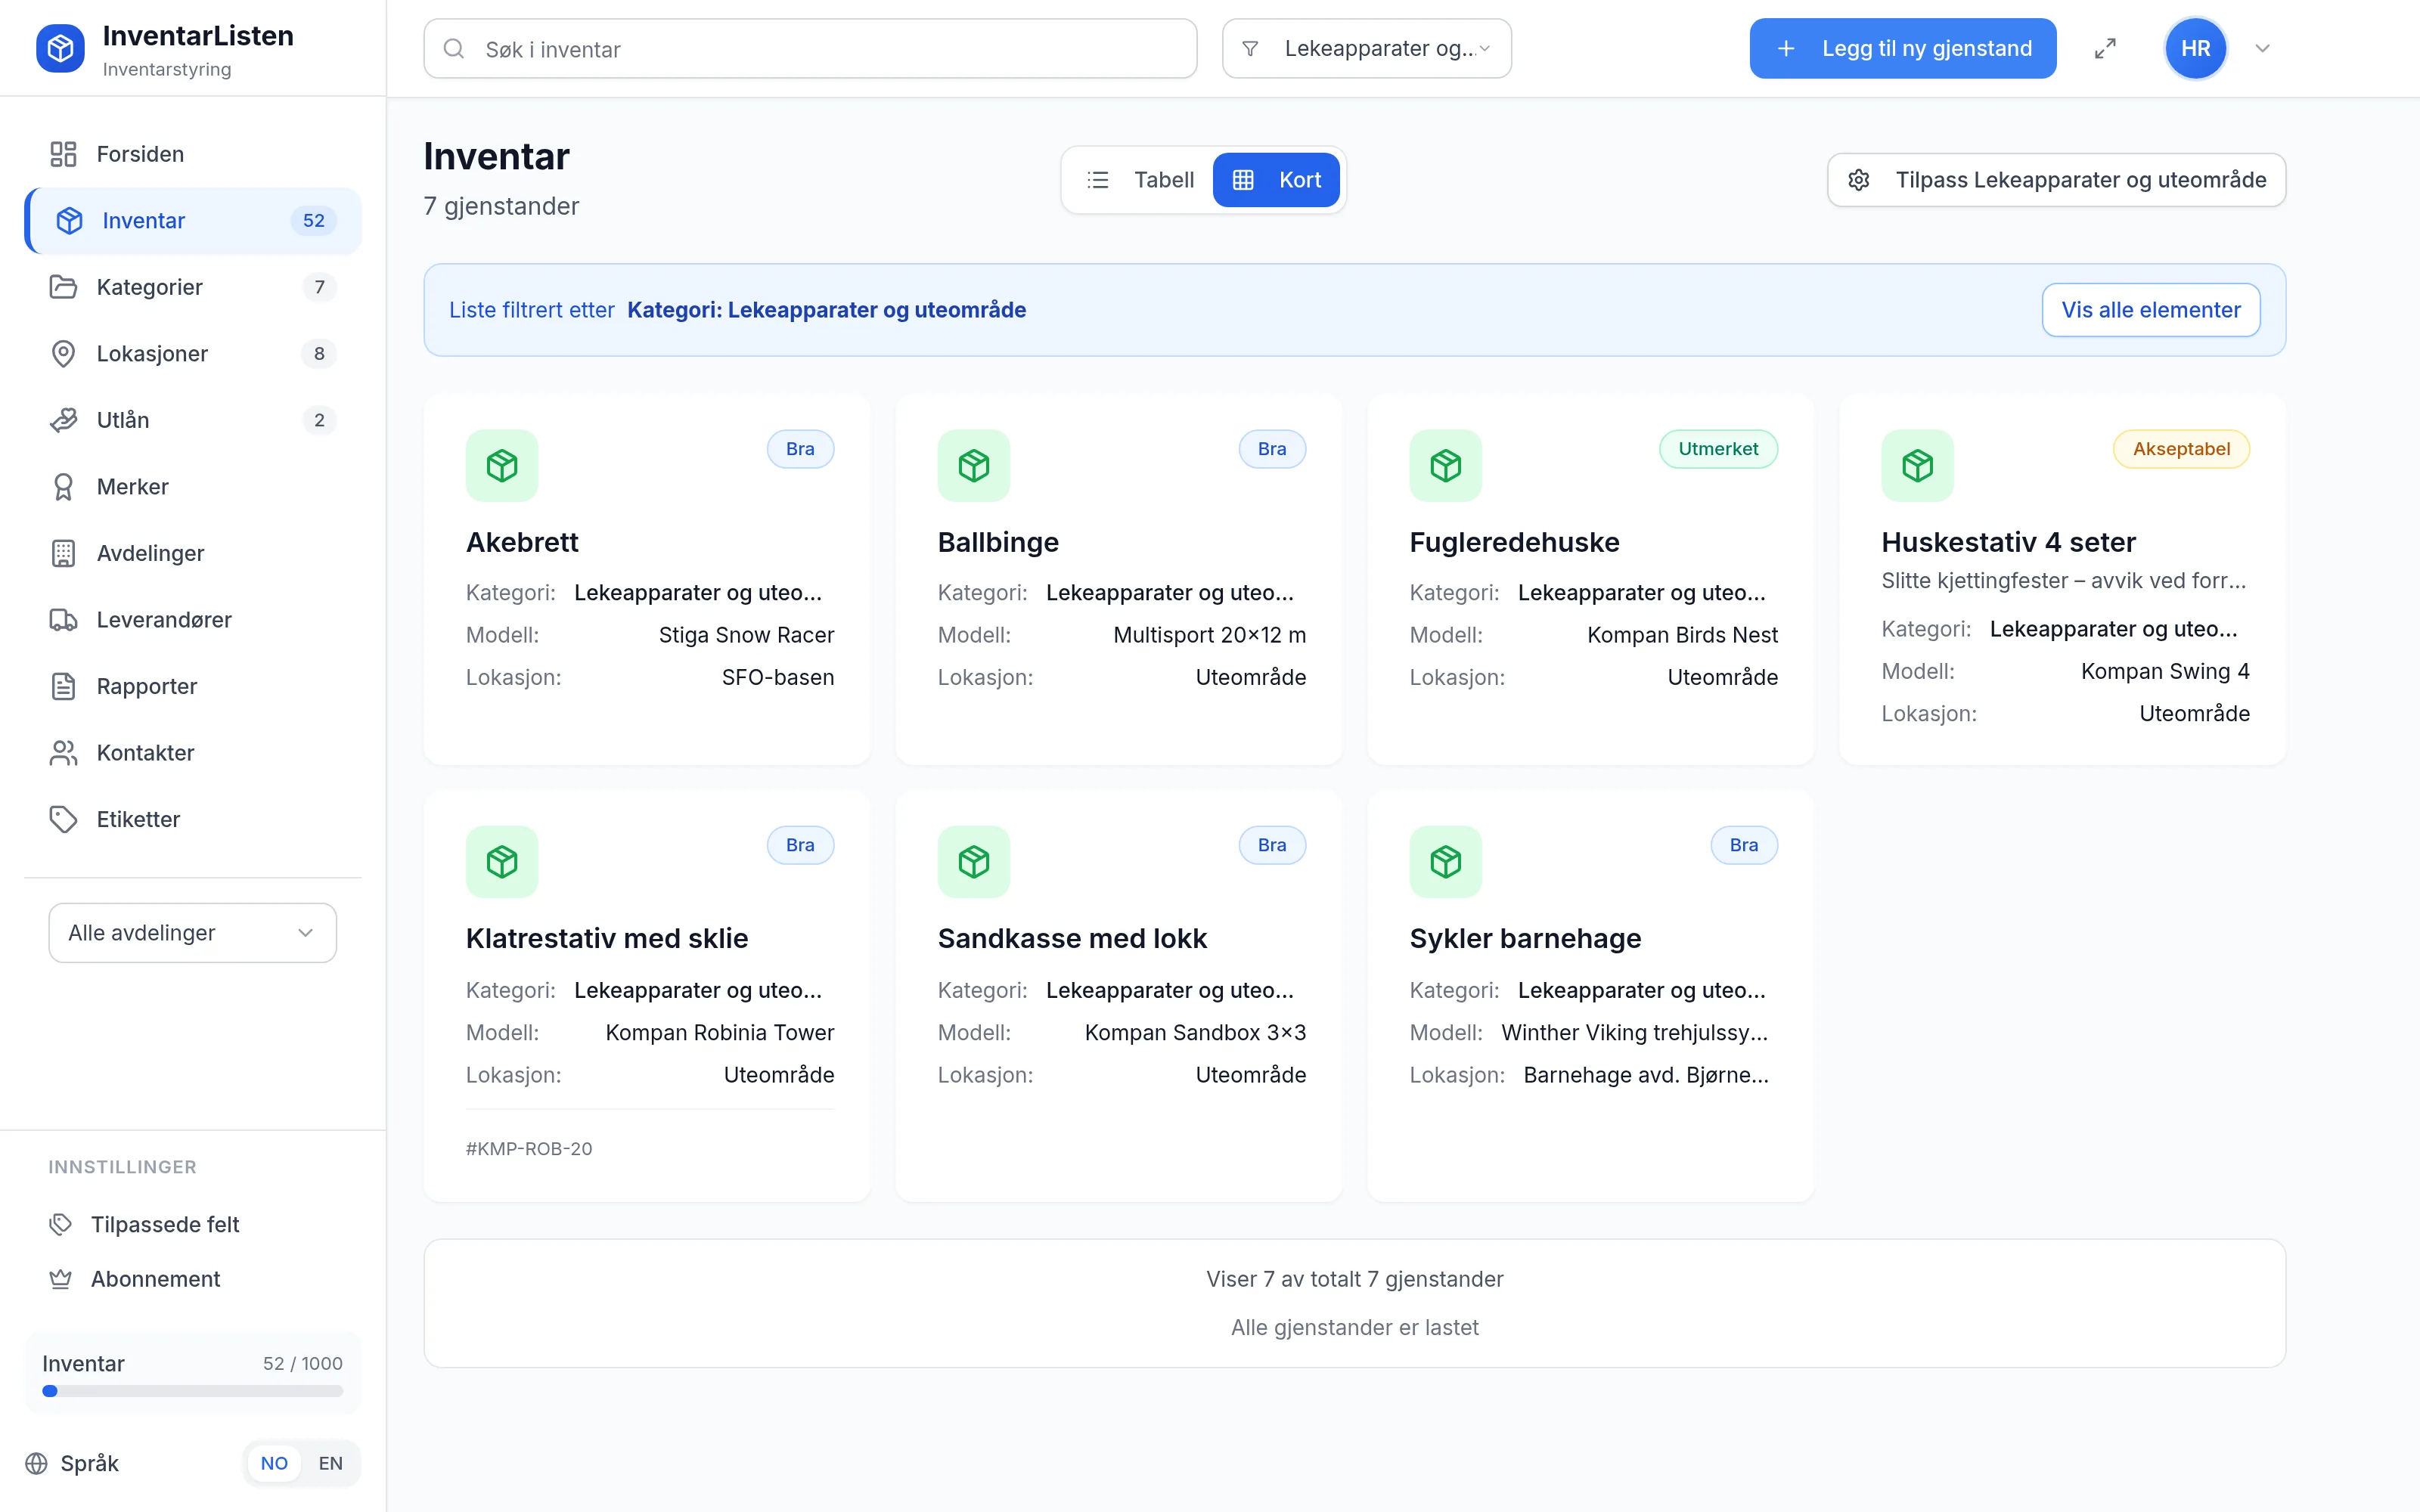This screenshot has height=1512, width=2420.
Task: Click the Sykler barnehage box icon
Action: coord(1445,861)
